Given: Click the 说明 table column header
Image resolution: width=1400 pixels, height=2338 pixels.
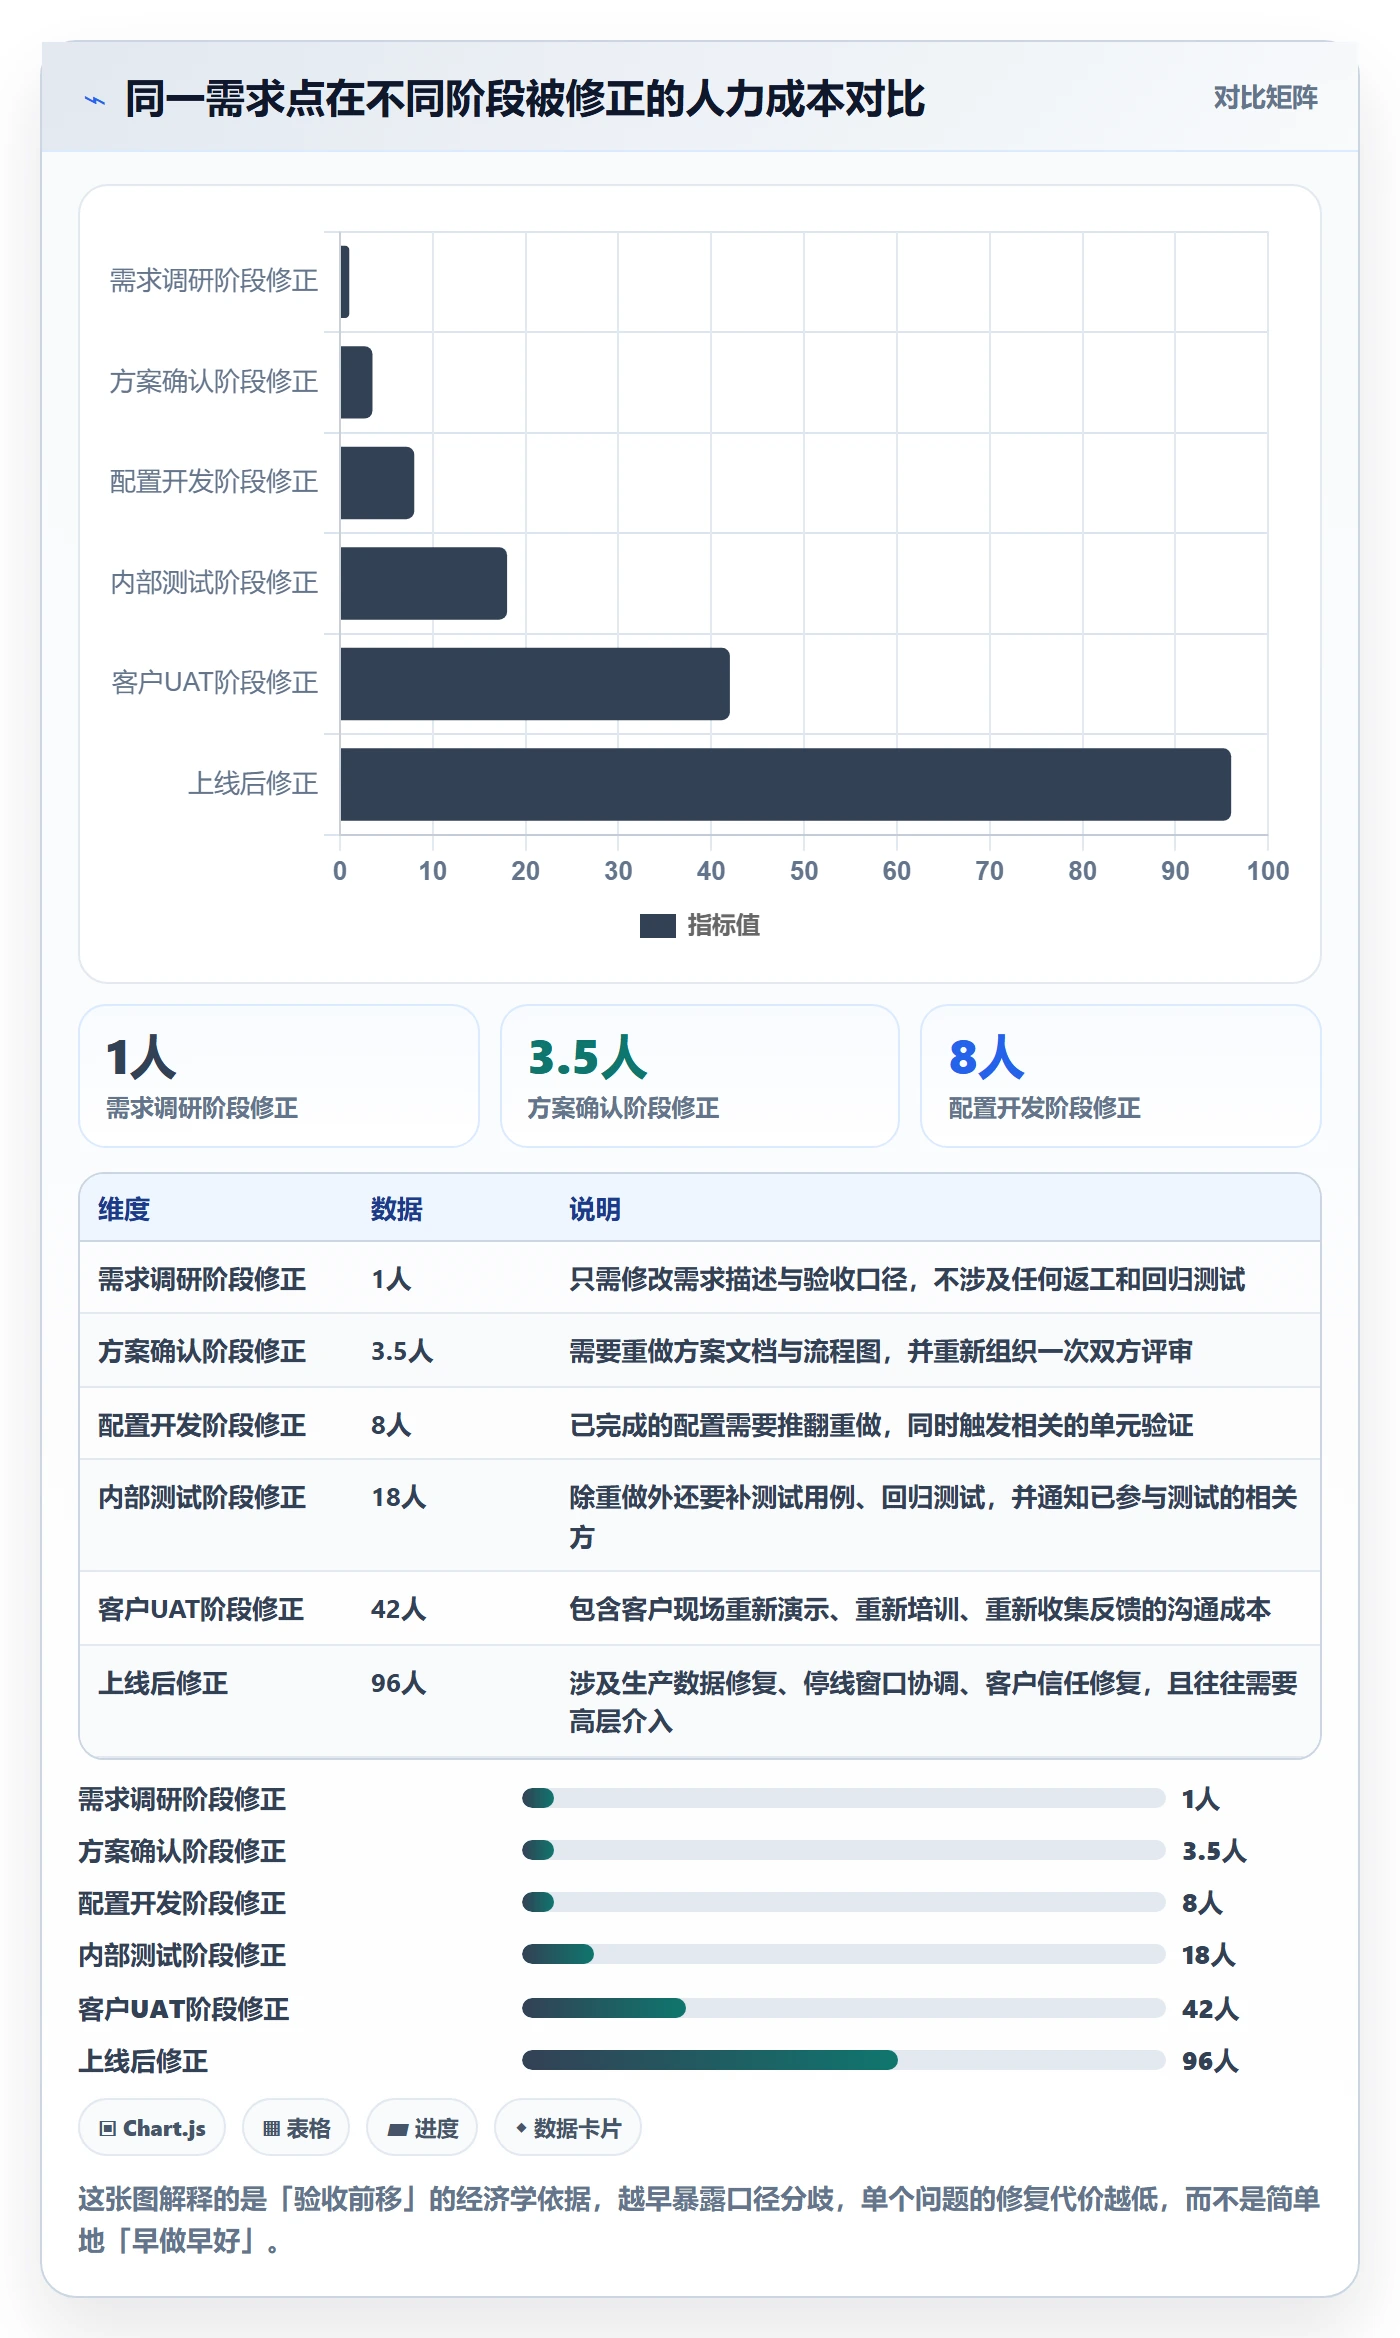Looking at the screenshot, I should 595,1209.
